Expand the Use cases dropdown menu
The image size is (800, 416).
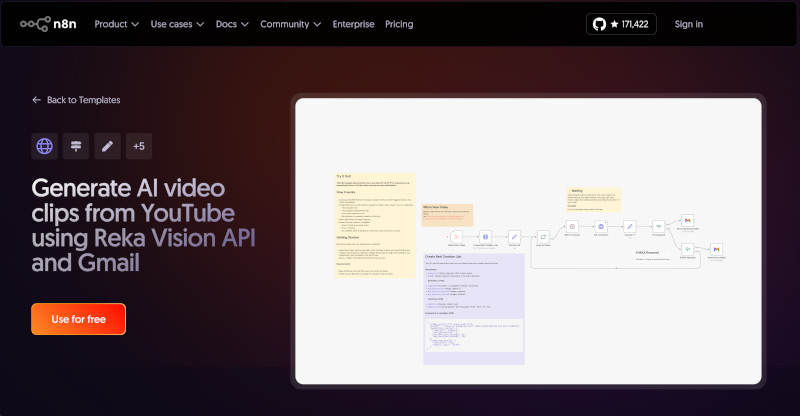[x=177, y=24]
